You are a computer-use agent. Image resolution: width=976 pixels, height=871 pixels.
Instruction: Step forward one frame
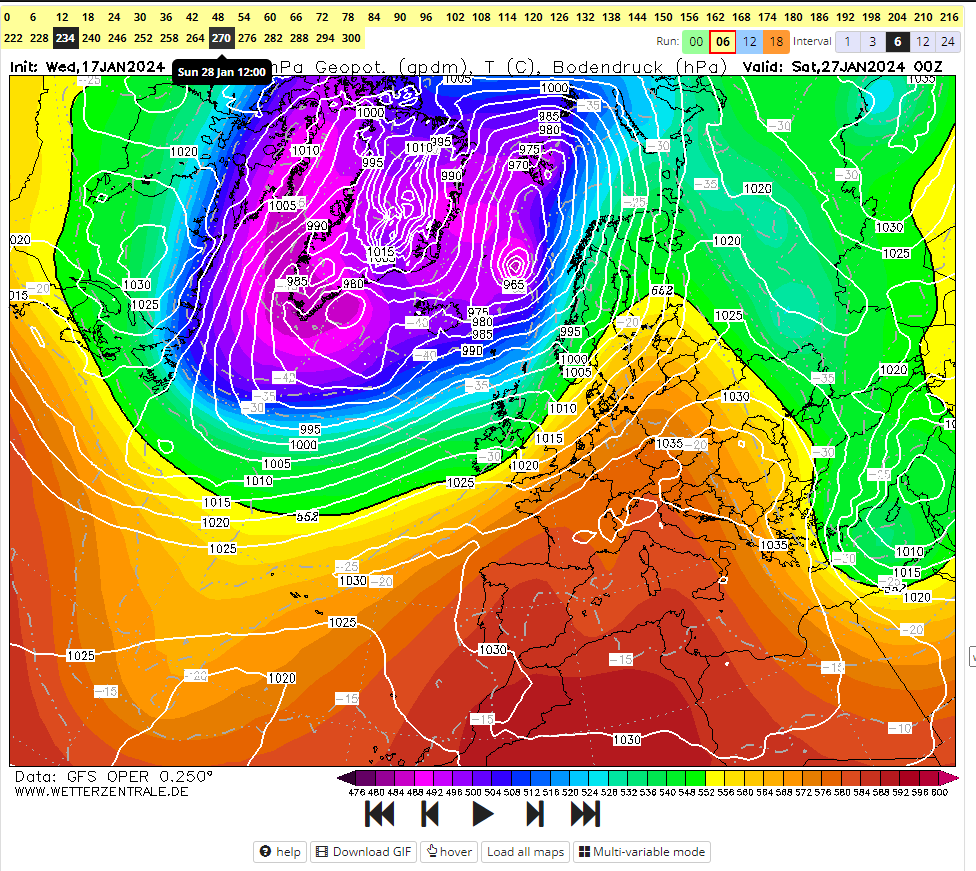click(534, 814)
